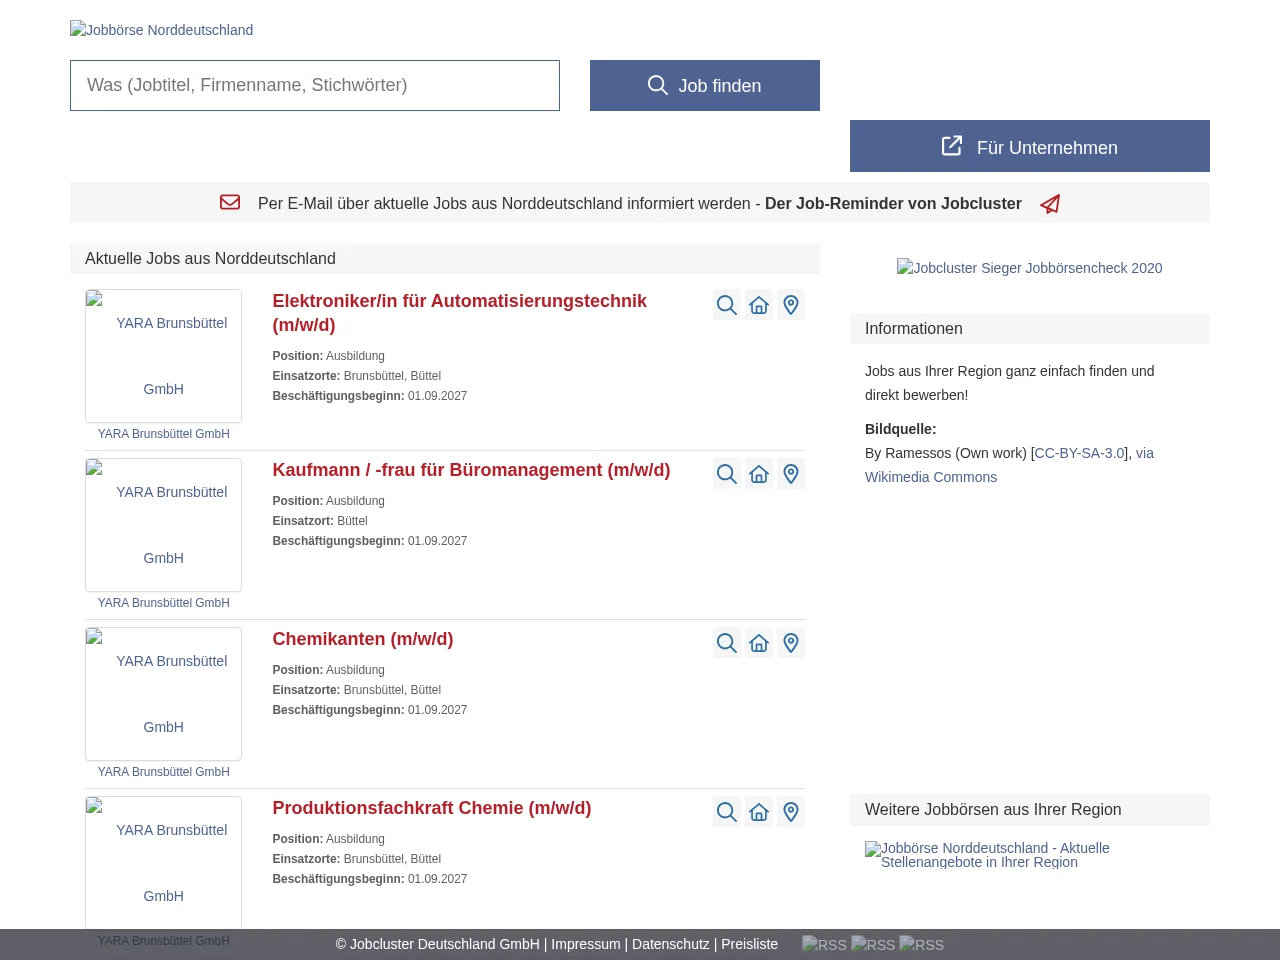
Task: Click the first RSS icon in footer
Action: point(824,944)
